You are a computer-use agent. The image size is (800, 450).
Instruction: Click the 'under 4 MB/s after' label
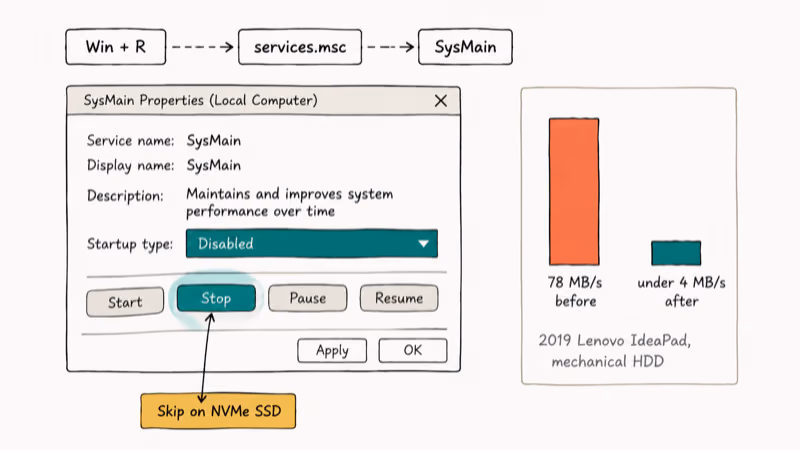click(681, 292)
